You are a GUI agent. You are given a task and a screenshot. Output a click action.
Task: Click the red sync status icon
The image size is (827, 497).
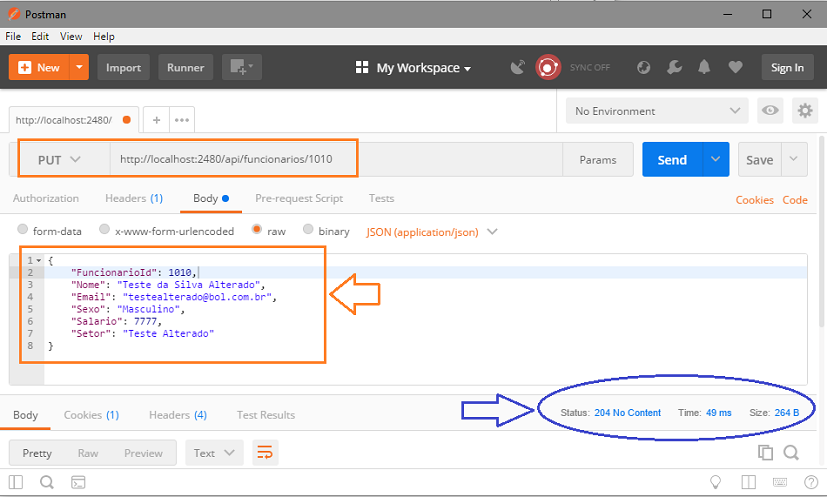click(x=548, y=68)
